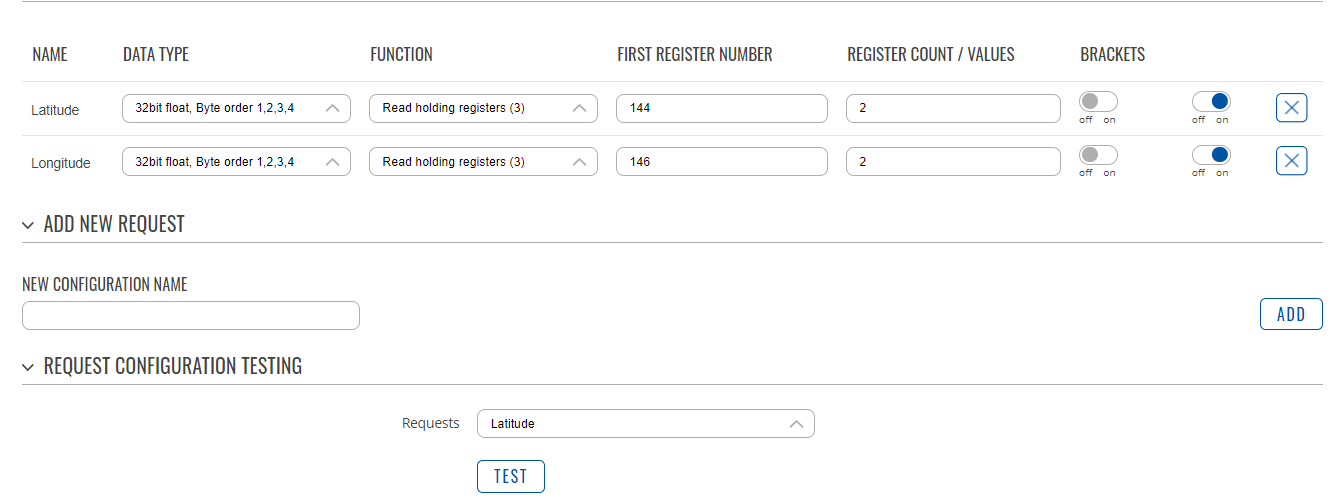The height and width of the screenshot is (500, 1337).
Task: Focus the New Configuration Name field
Action: tap(191, 316)
